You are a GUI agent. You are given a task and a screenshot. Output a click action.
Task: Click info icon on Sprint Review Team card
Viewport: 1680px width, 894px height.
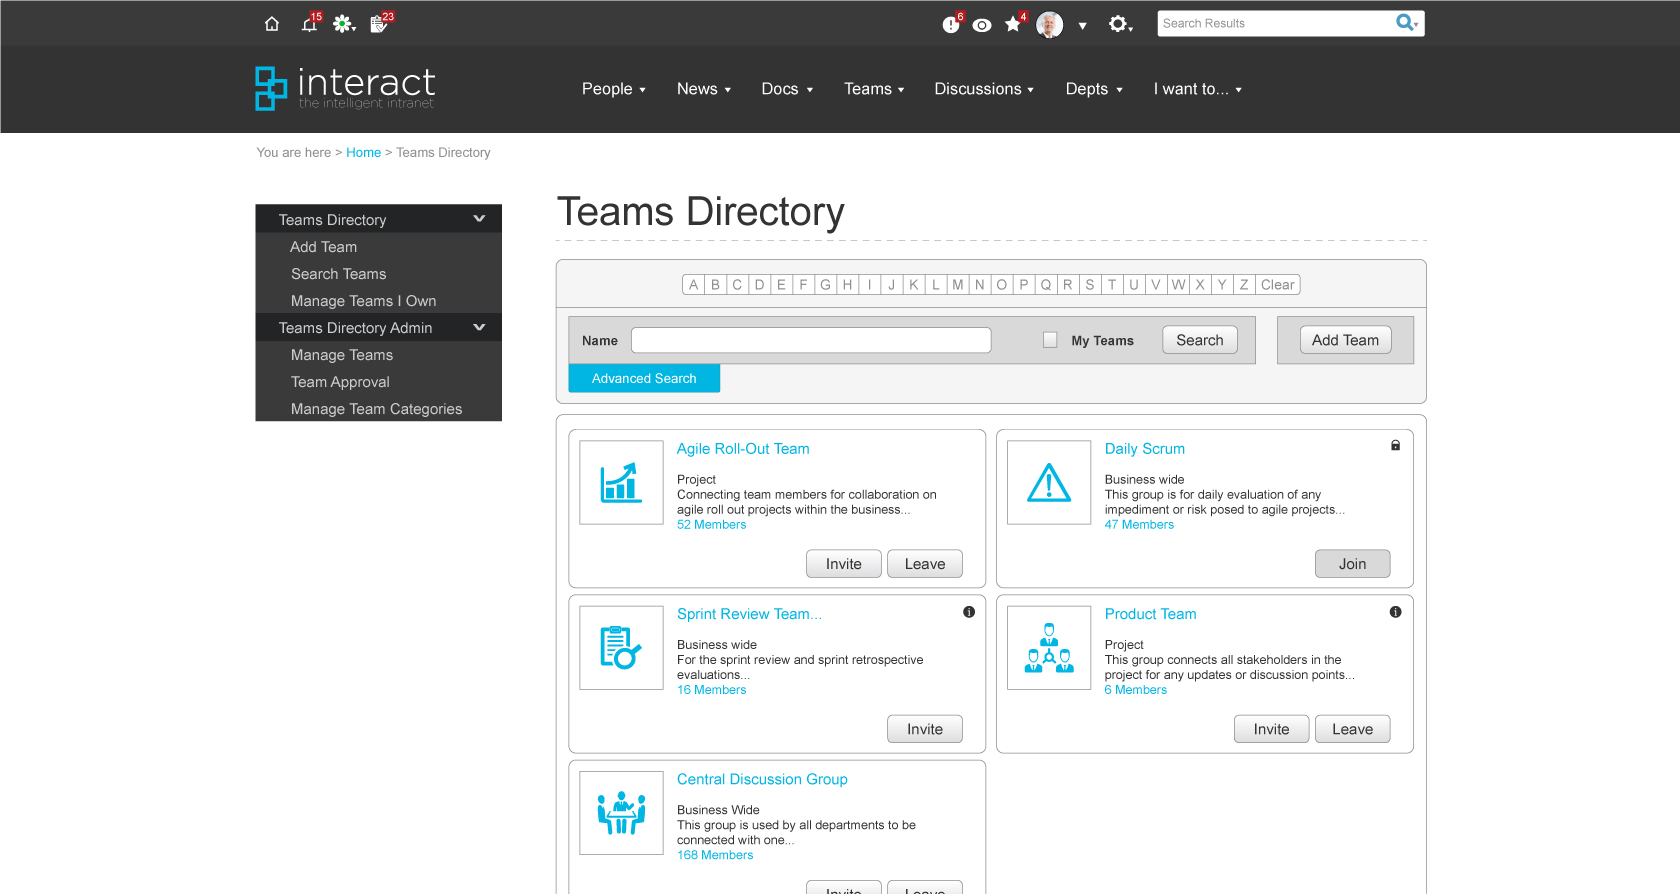969,612
